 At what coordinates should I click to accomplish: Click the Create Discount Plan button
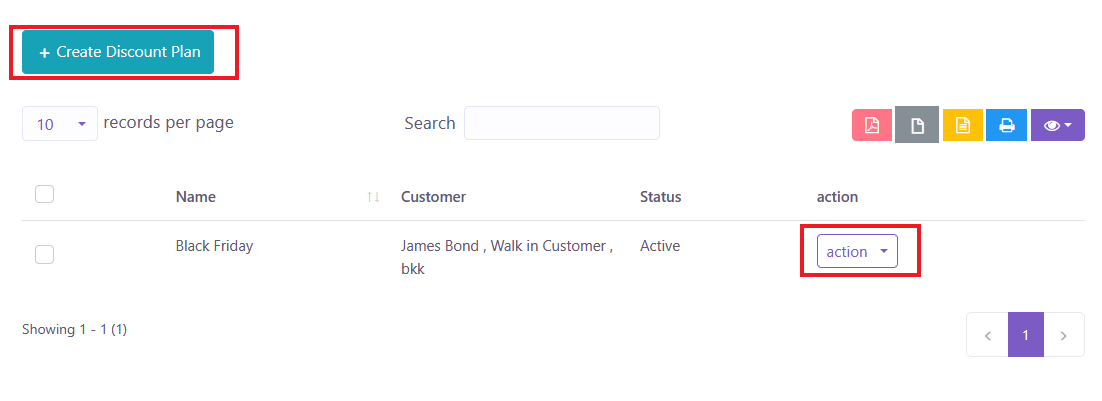click(x=118, y=52)
